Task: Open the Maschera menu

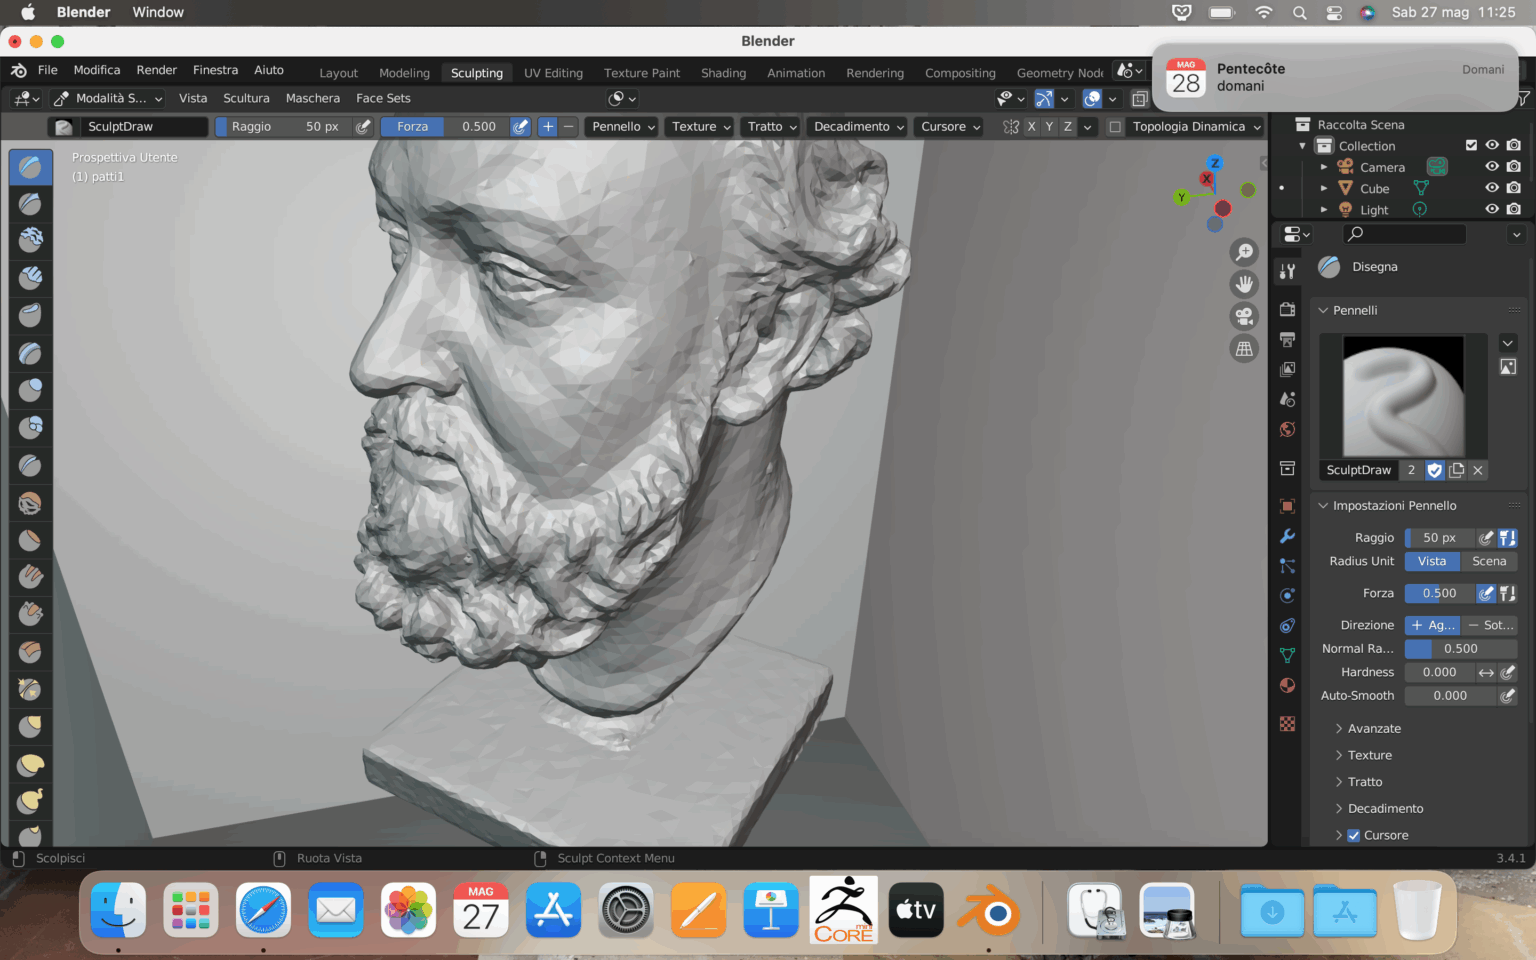Action: [312, 98]
